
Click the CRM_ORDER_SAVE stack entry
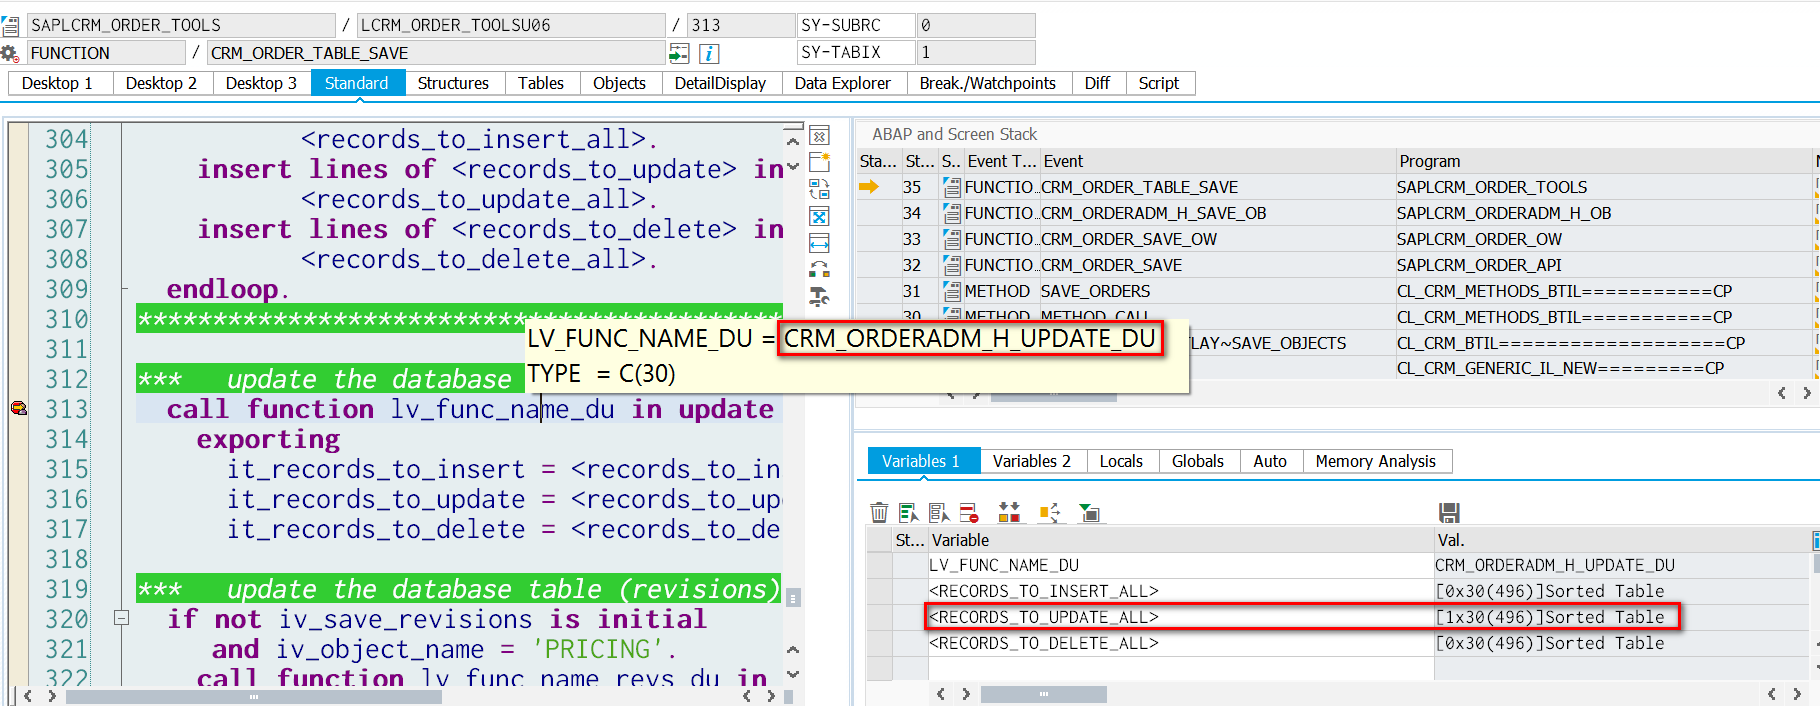(1111, 265)
